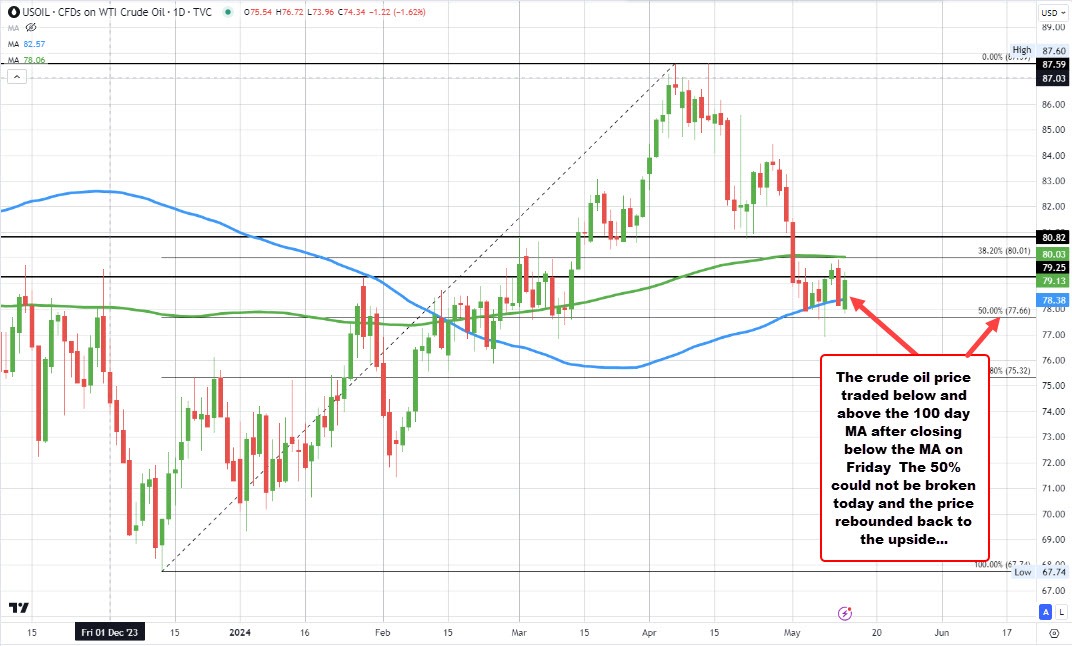This screenshot has height=646, width=1072.
Task: Click the green market status dot
Action: [228, 12]
